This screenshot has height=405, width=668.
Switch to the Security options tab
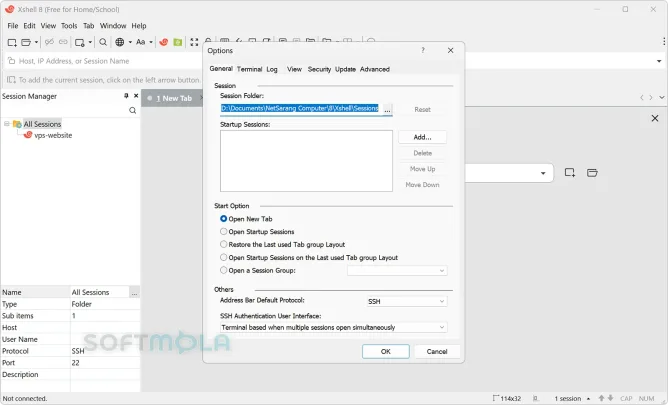point(319,69)
